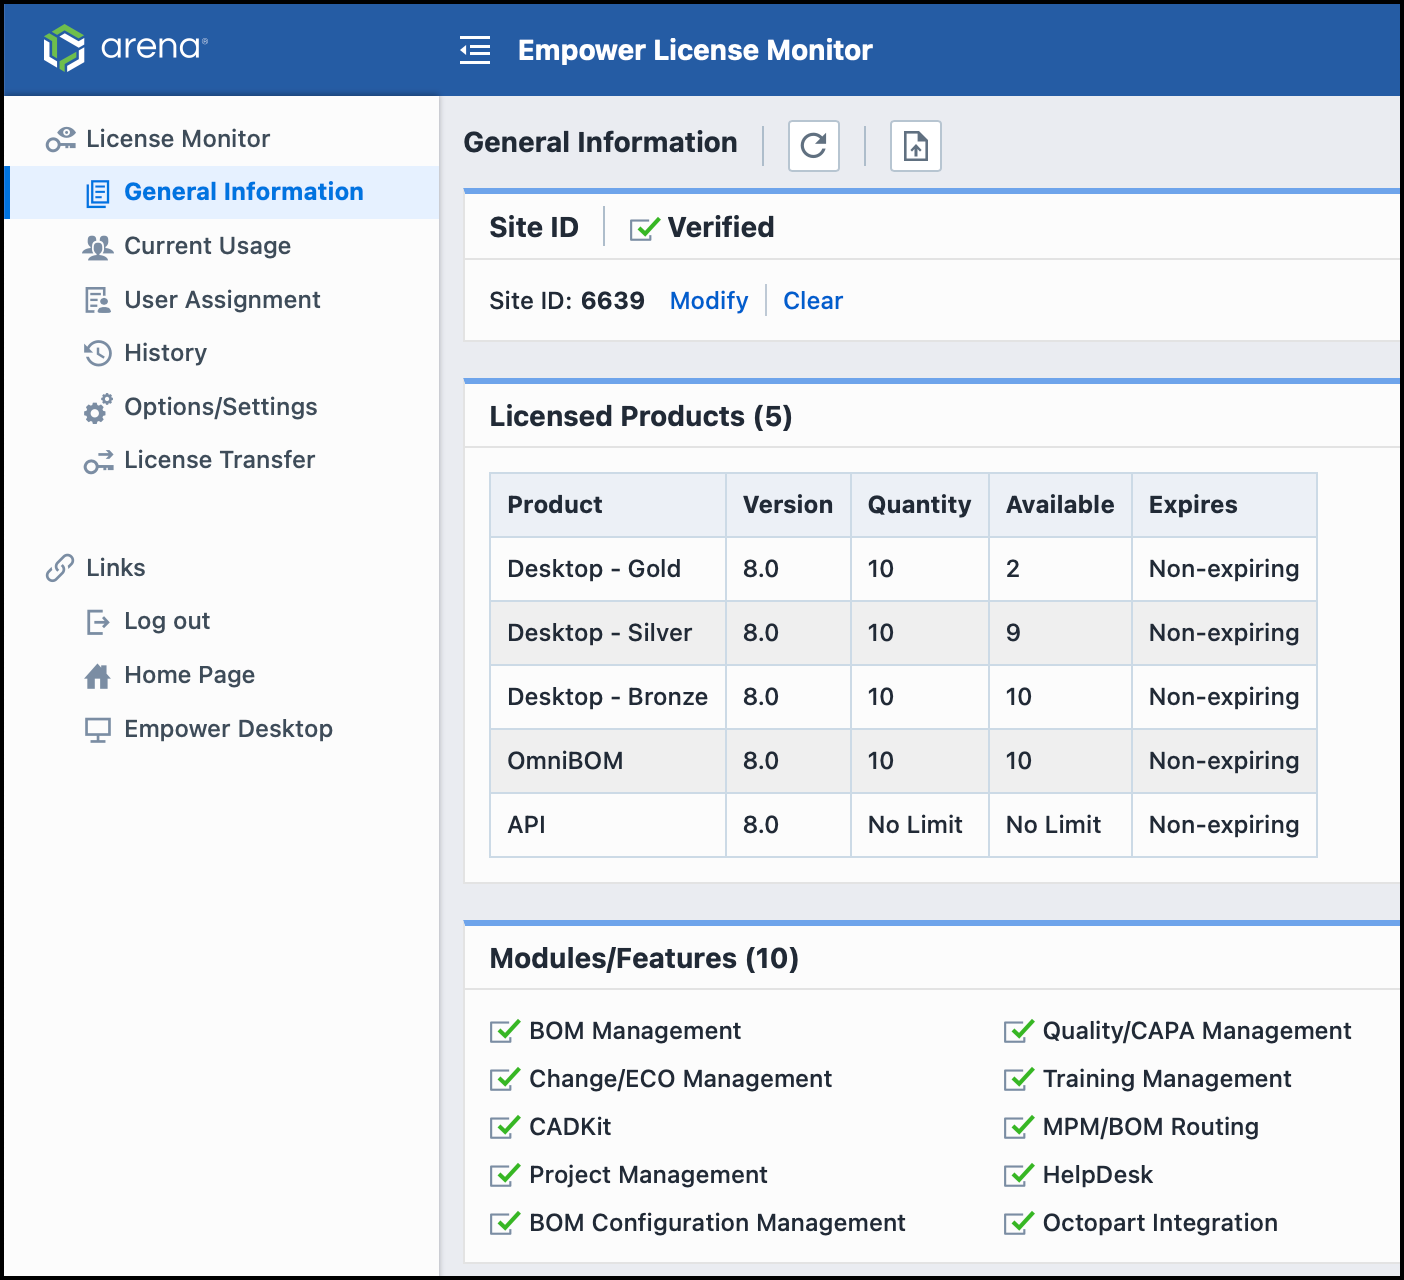Click the Current Usage people icon
The image size is (1404, 1280).
coord(97,247)
